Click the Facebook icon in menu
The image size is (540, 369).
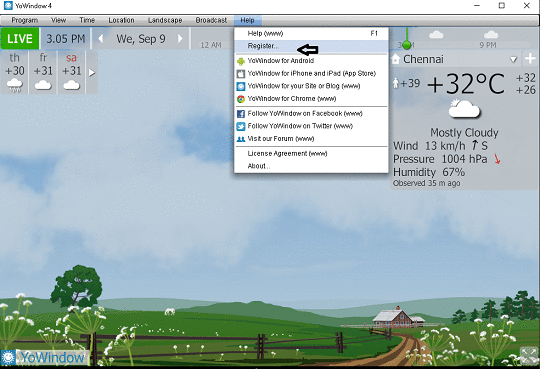[x=241, y=114]
